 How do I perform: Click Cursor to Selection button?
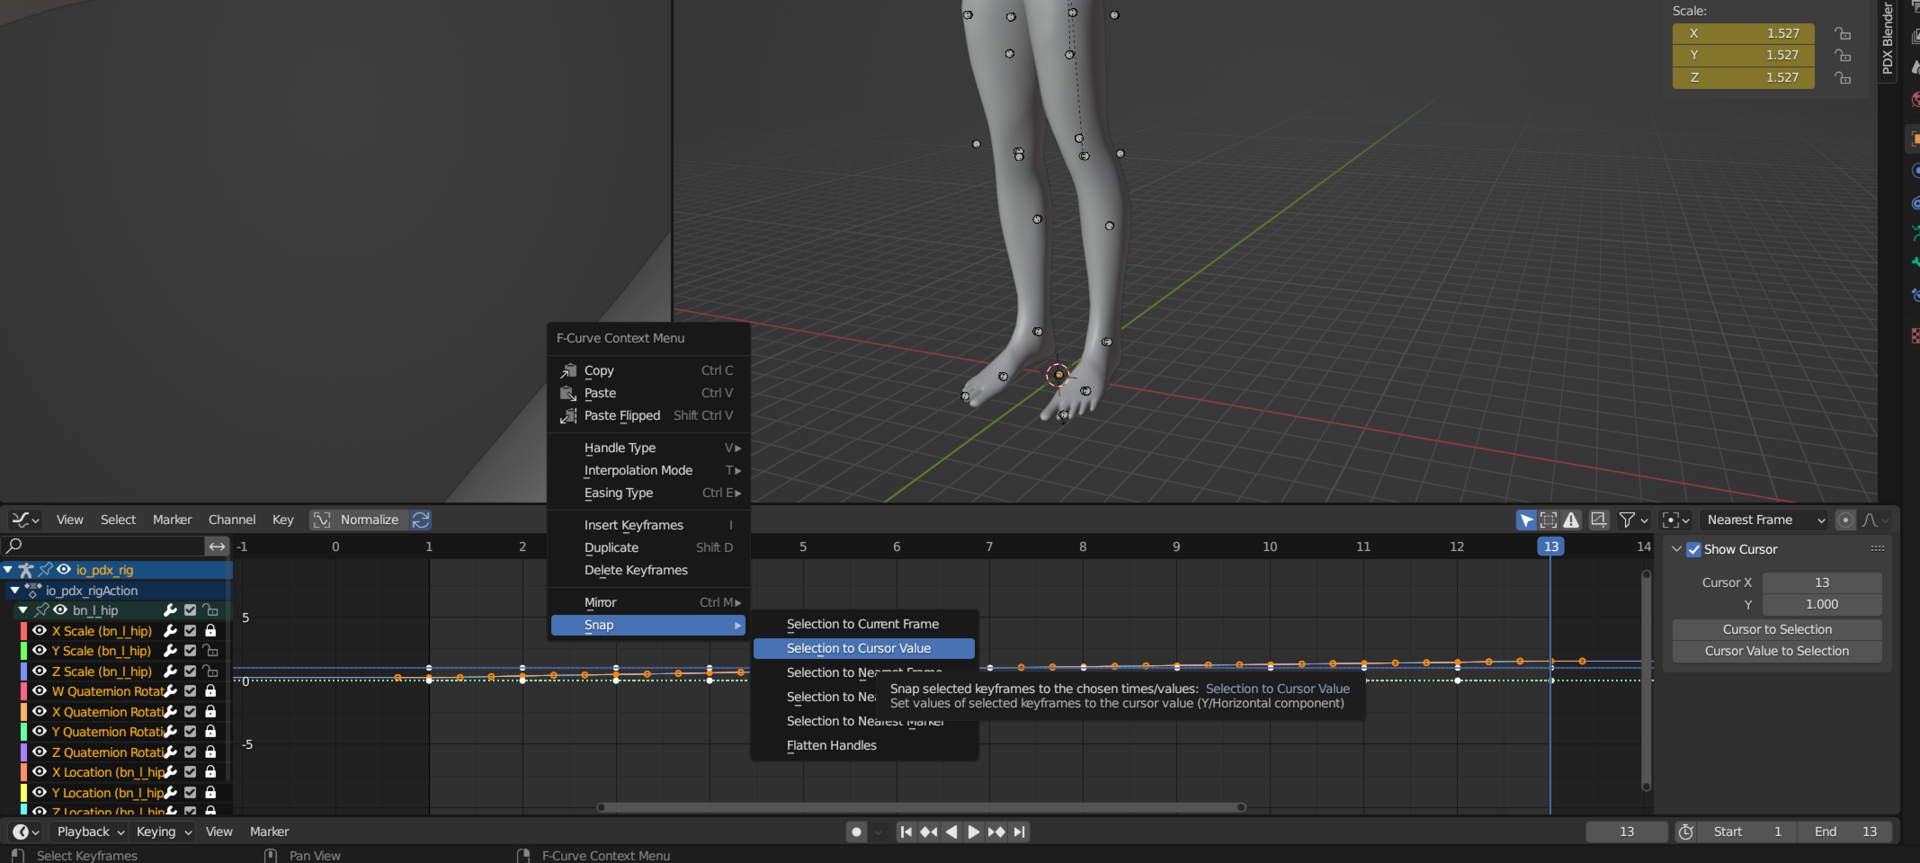tap(1777, 629)
